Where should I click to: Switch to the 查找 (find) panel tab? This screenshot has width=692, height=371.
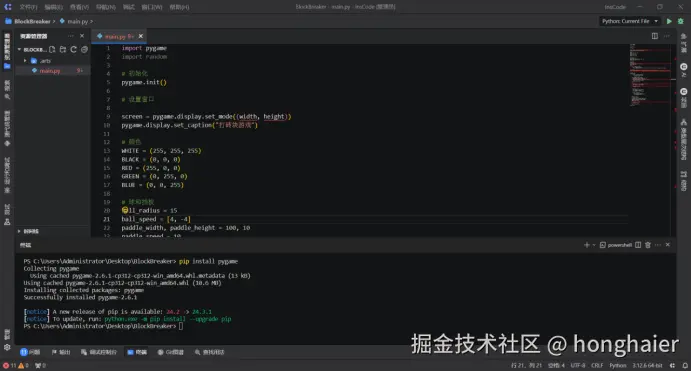[x=210, y=352]
